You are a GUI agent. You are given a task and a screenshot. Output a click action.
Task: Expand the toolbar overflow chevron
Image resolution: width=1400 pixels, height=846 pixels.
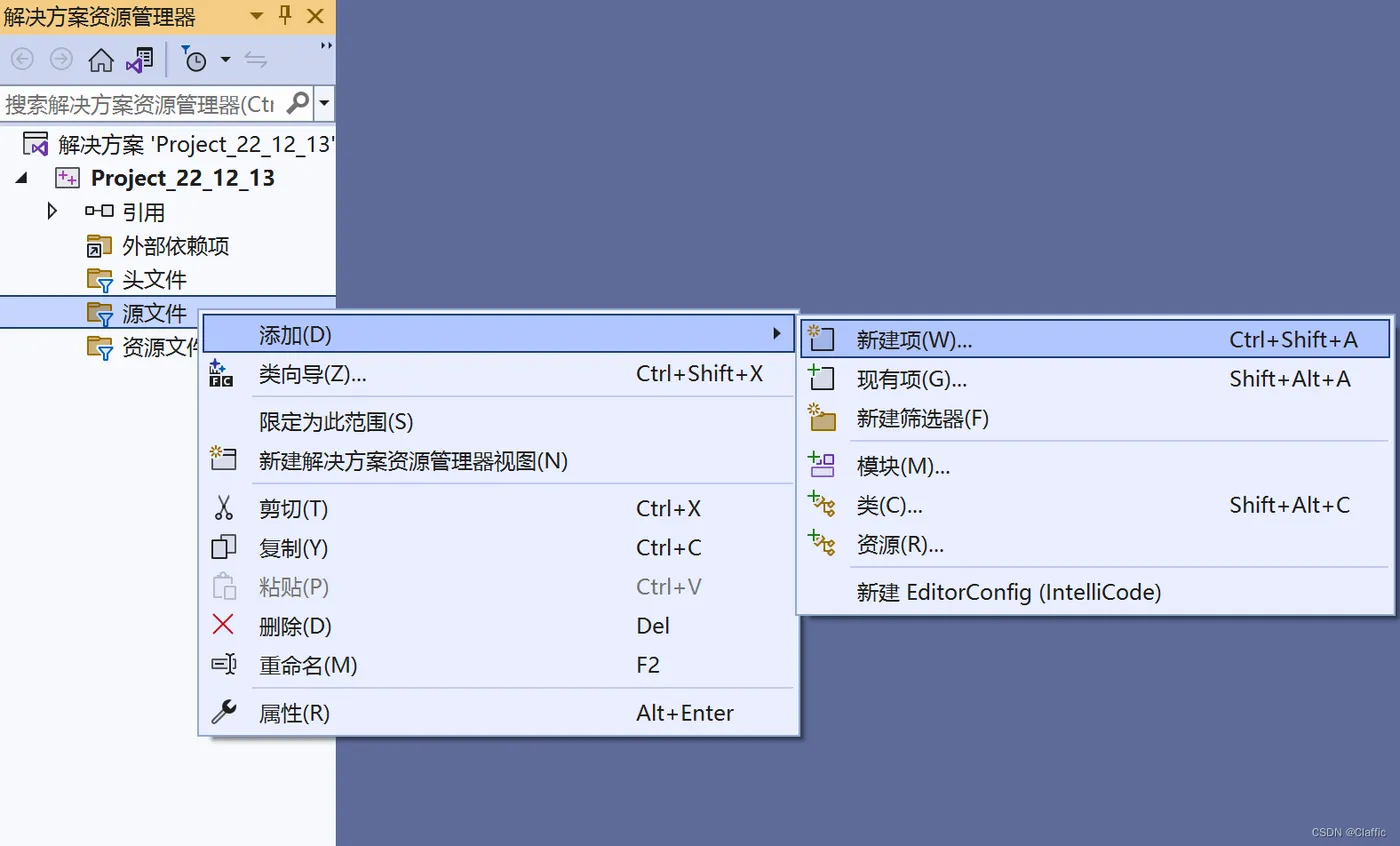(x=326, y=46)
